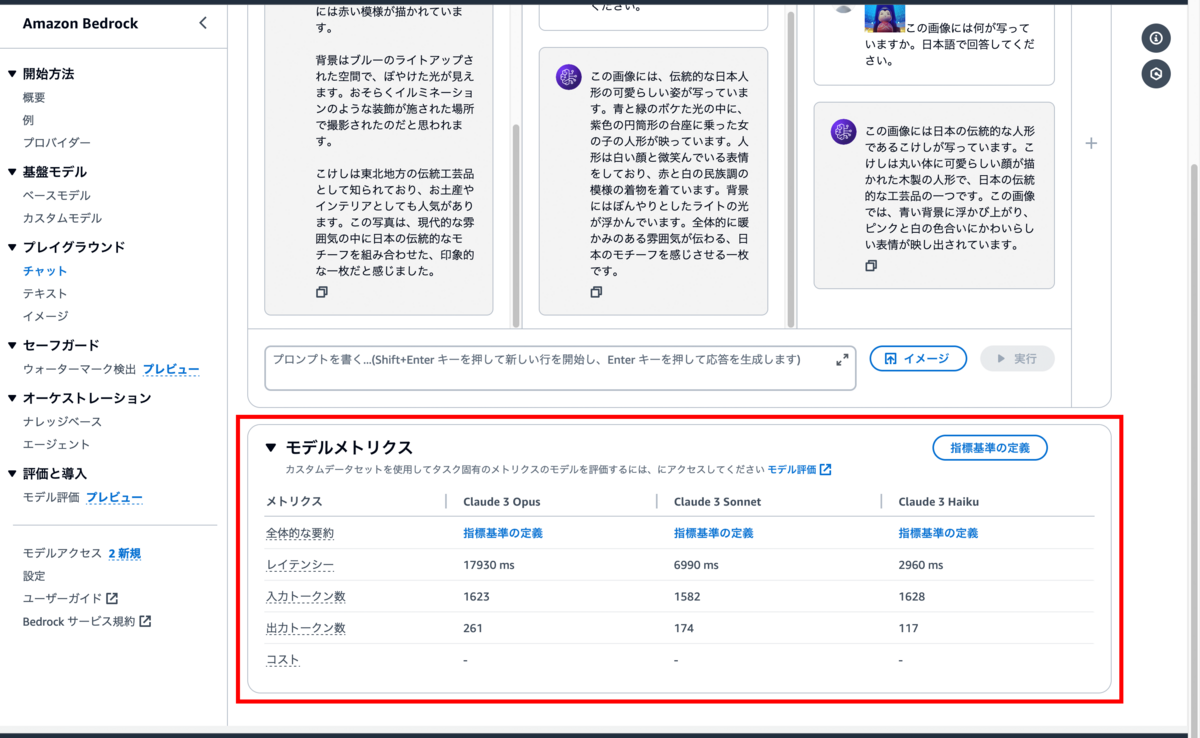This screenshot has height=738, width=1200.
Task: Click external link icon next to Bedrock サービス規約
Action: (x=145, y=621)
